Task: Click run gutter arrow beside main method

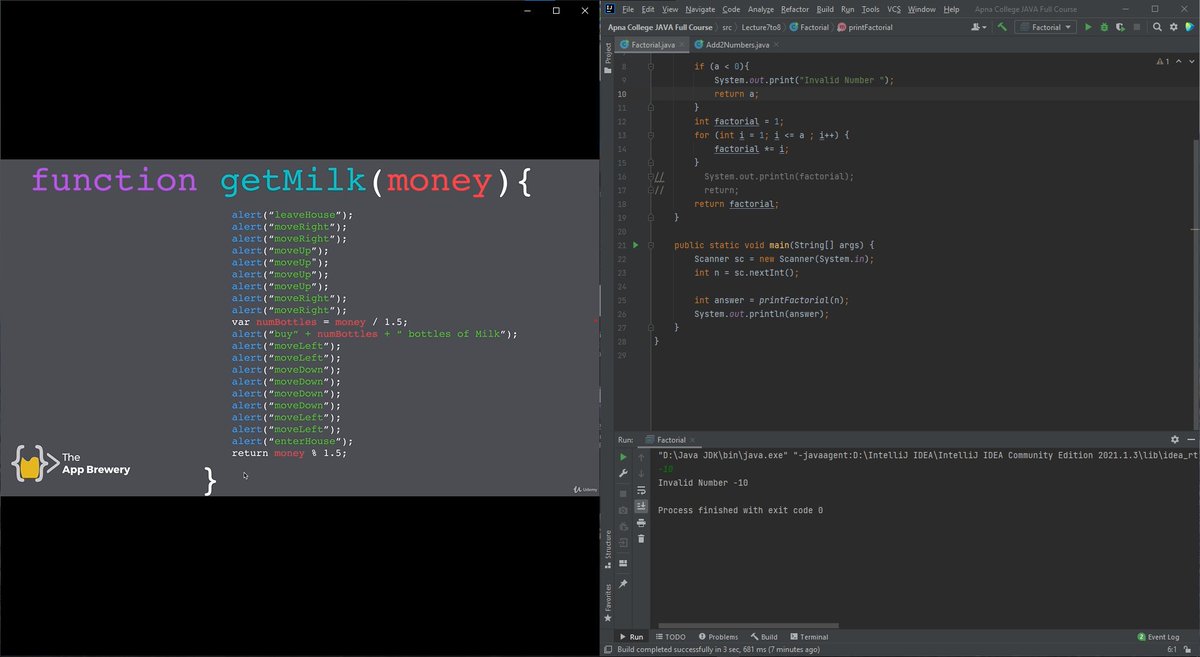Action: click(x=635, y=245)
